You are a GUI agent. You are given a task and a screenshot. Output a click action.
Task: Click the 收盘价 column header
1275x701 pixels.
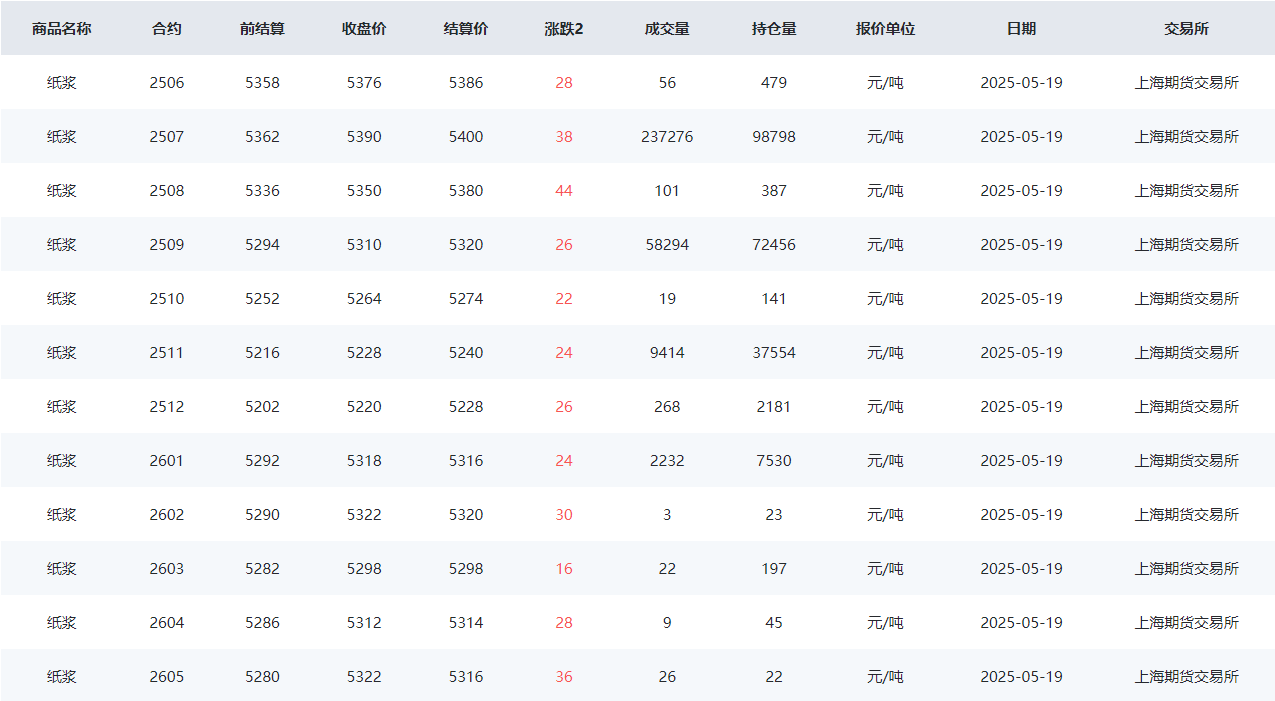pyautogui.click(x=364, y=29)
